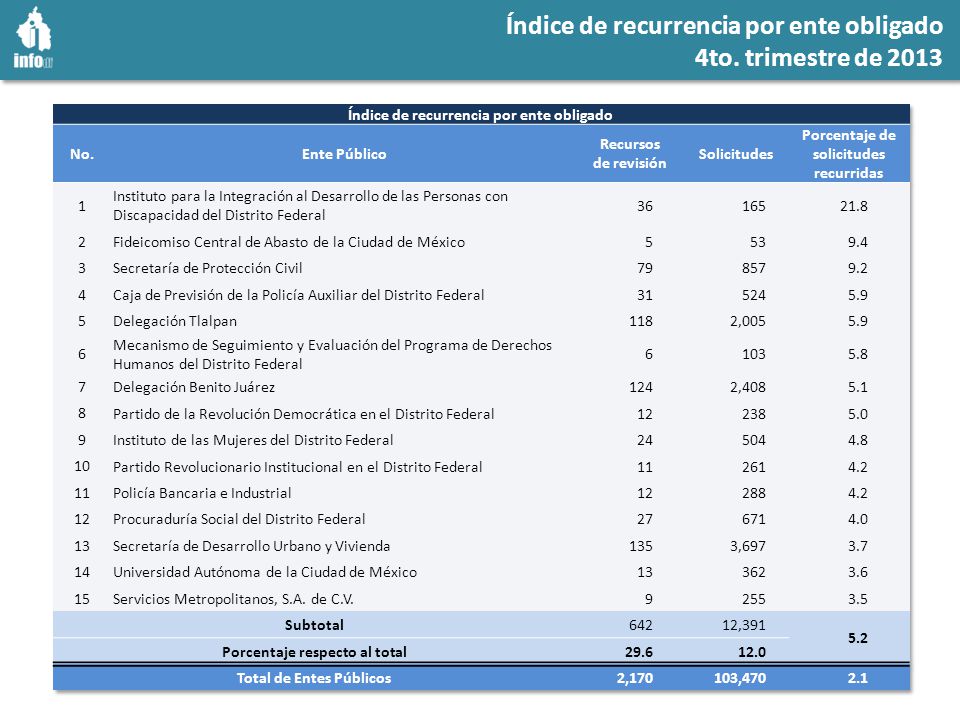Click the 'Total de Entes Públicos' label
Image resolution: width=960 pixels, height=720 pixels.
314,678
